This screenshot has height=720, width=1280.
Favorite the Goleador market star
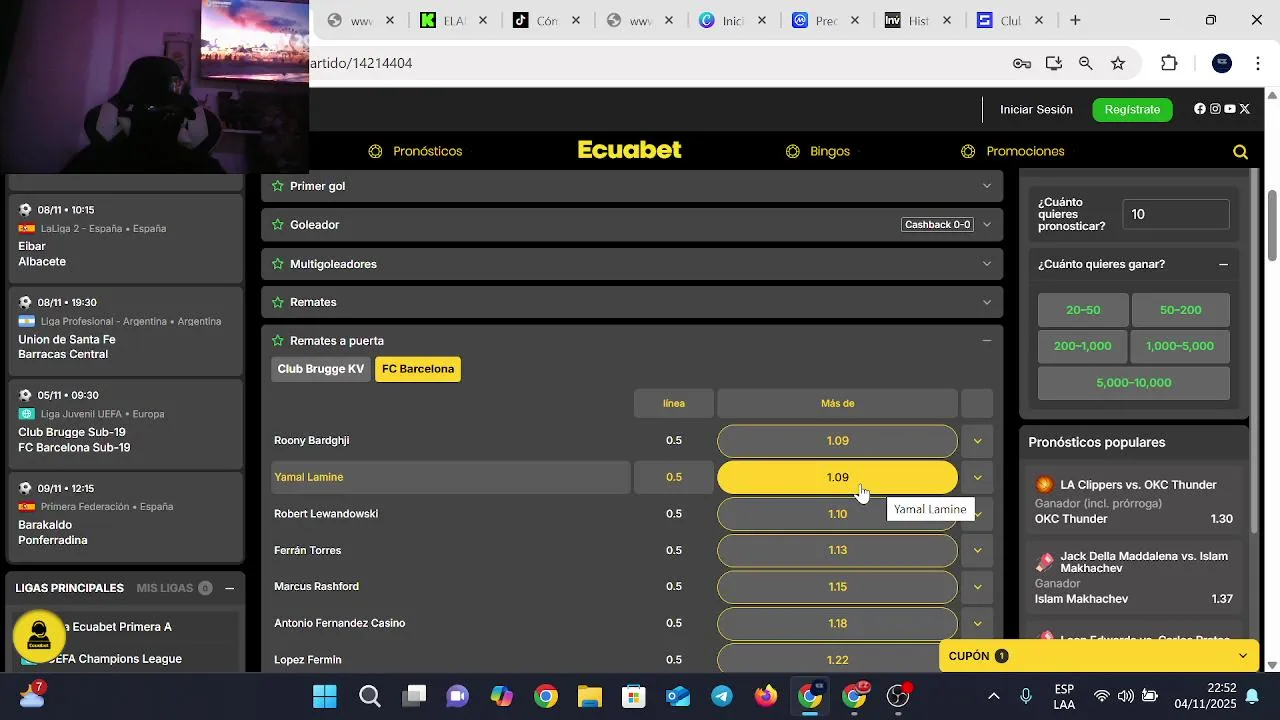click(277, 225)
